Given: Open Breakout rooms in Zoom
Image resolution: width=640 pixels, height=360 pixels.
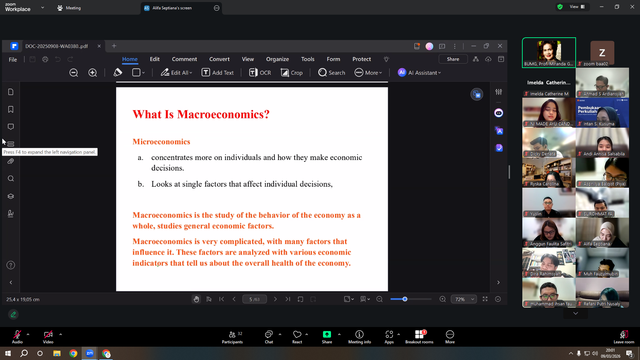Looking at the screenshot, I should point(419,337).
